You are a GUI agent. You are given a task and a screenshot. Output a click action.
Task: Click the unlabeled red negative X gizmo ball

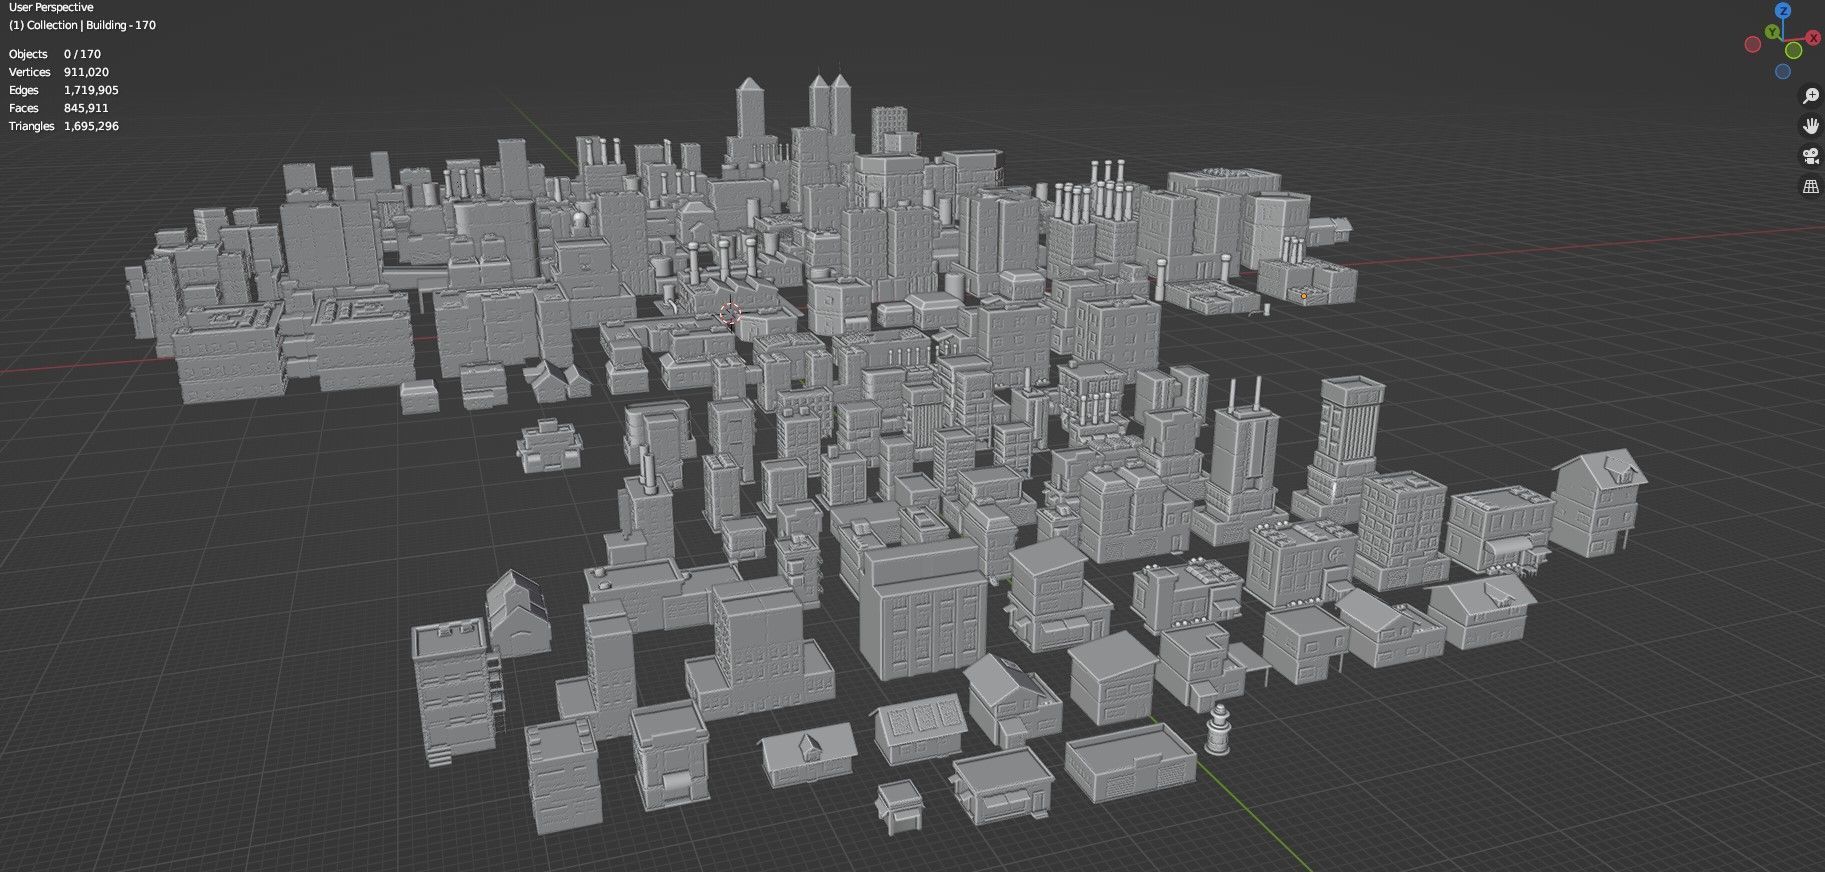[x=1753, y=44]
